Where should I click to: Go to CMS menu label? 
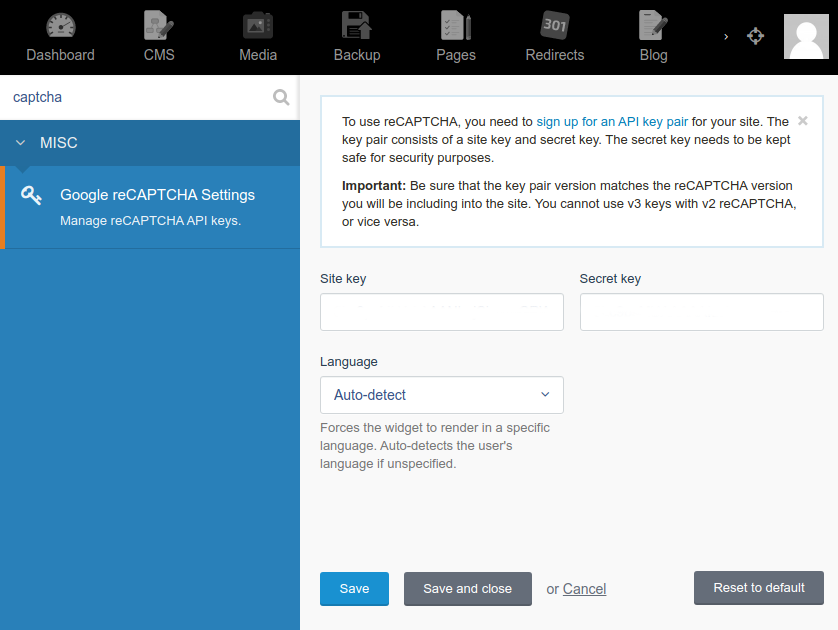[159, 55]
